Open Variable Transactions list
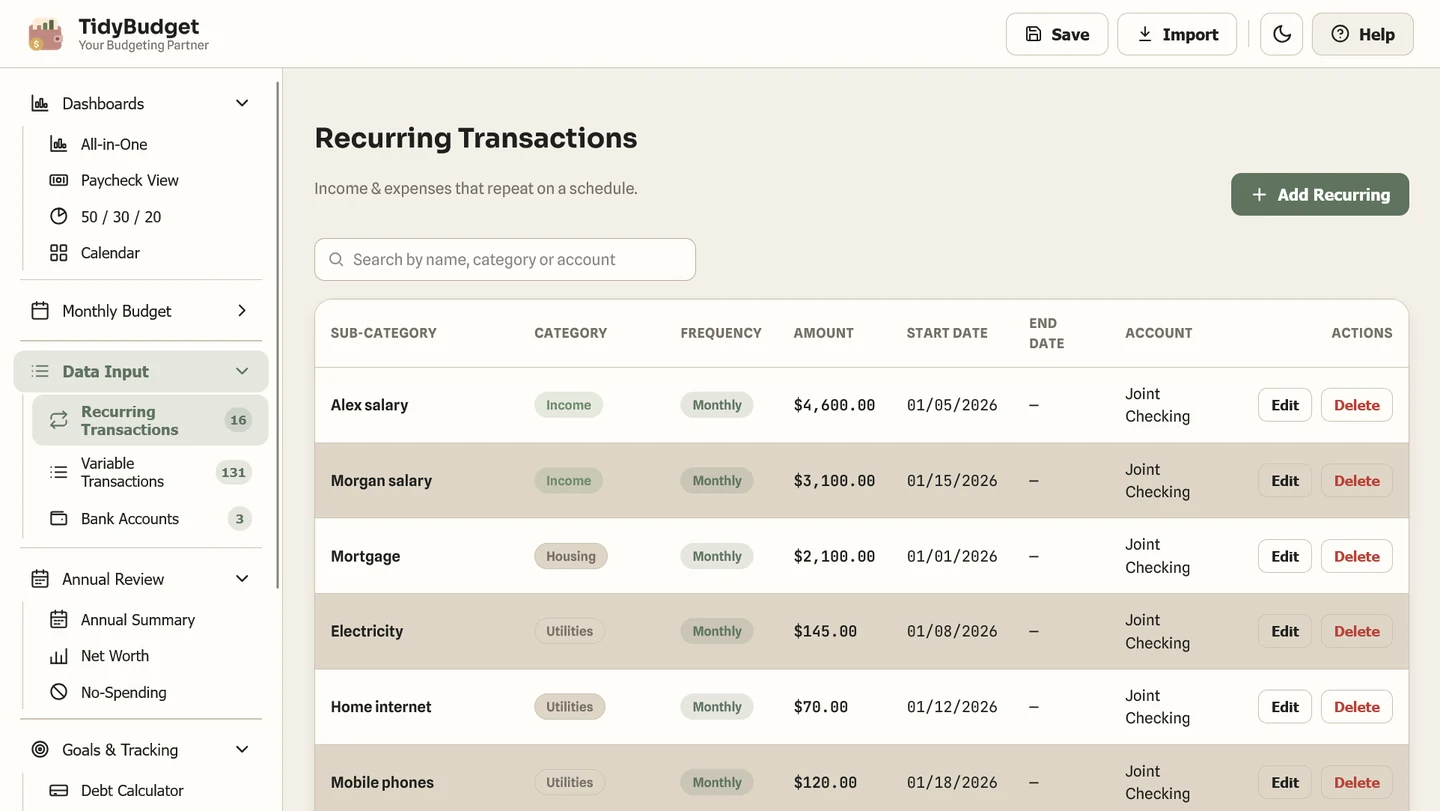The width and height of the screenshot is (1440, 811). [150, 472]
